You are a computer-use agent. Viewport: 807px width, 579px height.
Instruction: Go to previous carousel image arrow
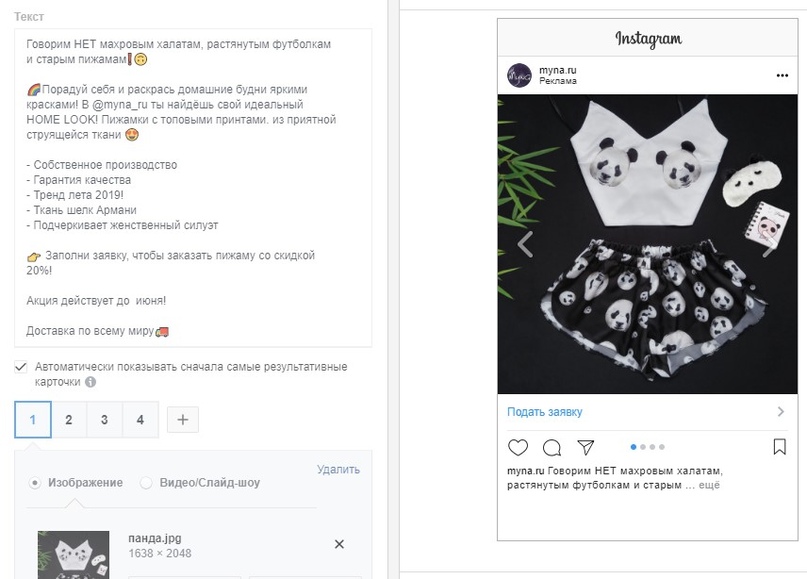tap(524, 243)
